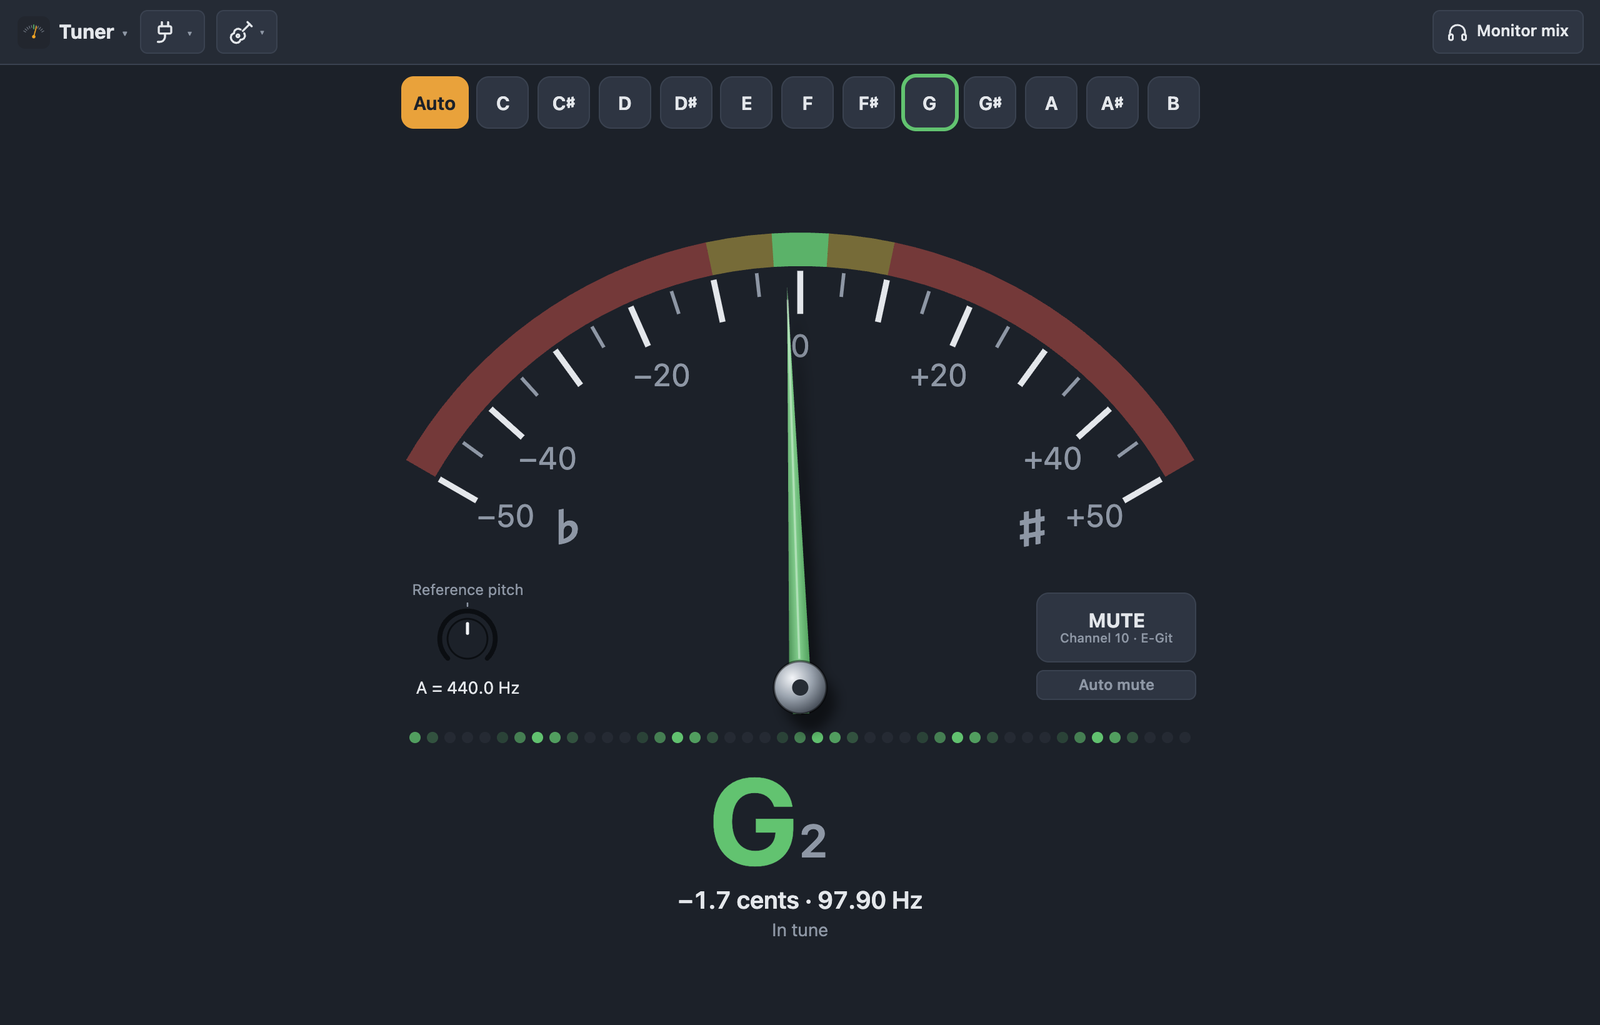Click the "−1.7 cents · 97.90 Hz" readout
The height and width of the screenshot is (1025, 1600).
point(800,900)
